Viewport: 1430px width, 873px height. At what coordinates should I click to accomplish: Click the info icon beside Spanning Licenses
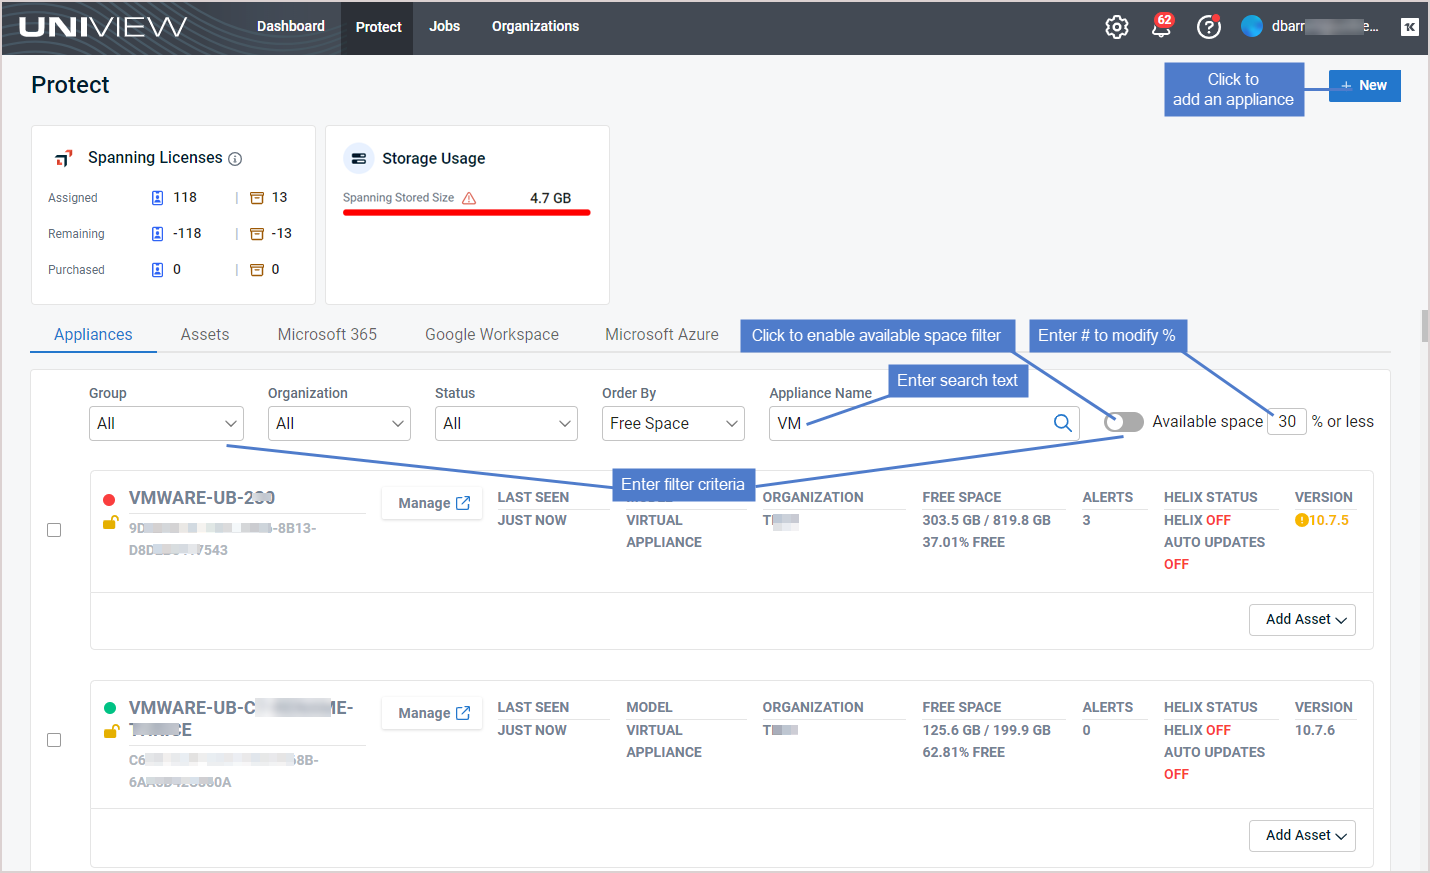tap(235, 157)
